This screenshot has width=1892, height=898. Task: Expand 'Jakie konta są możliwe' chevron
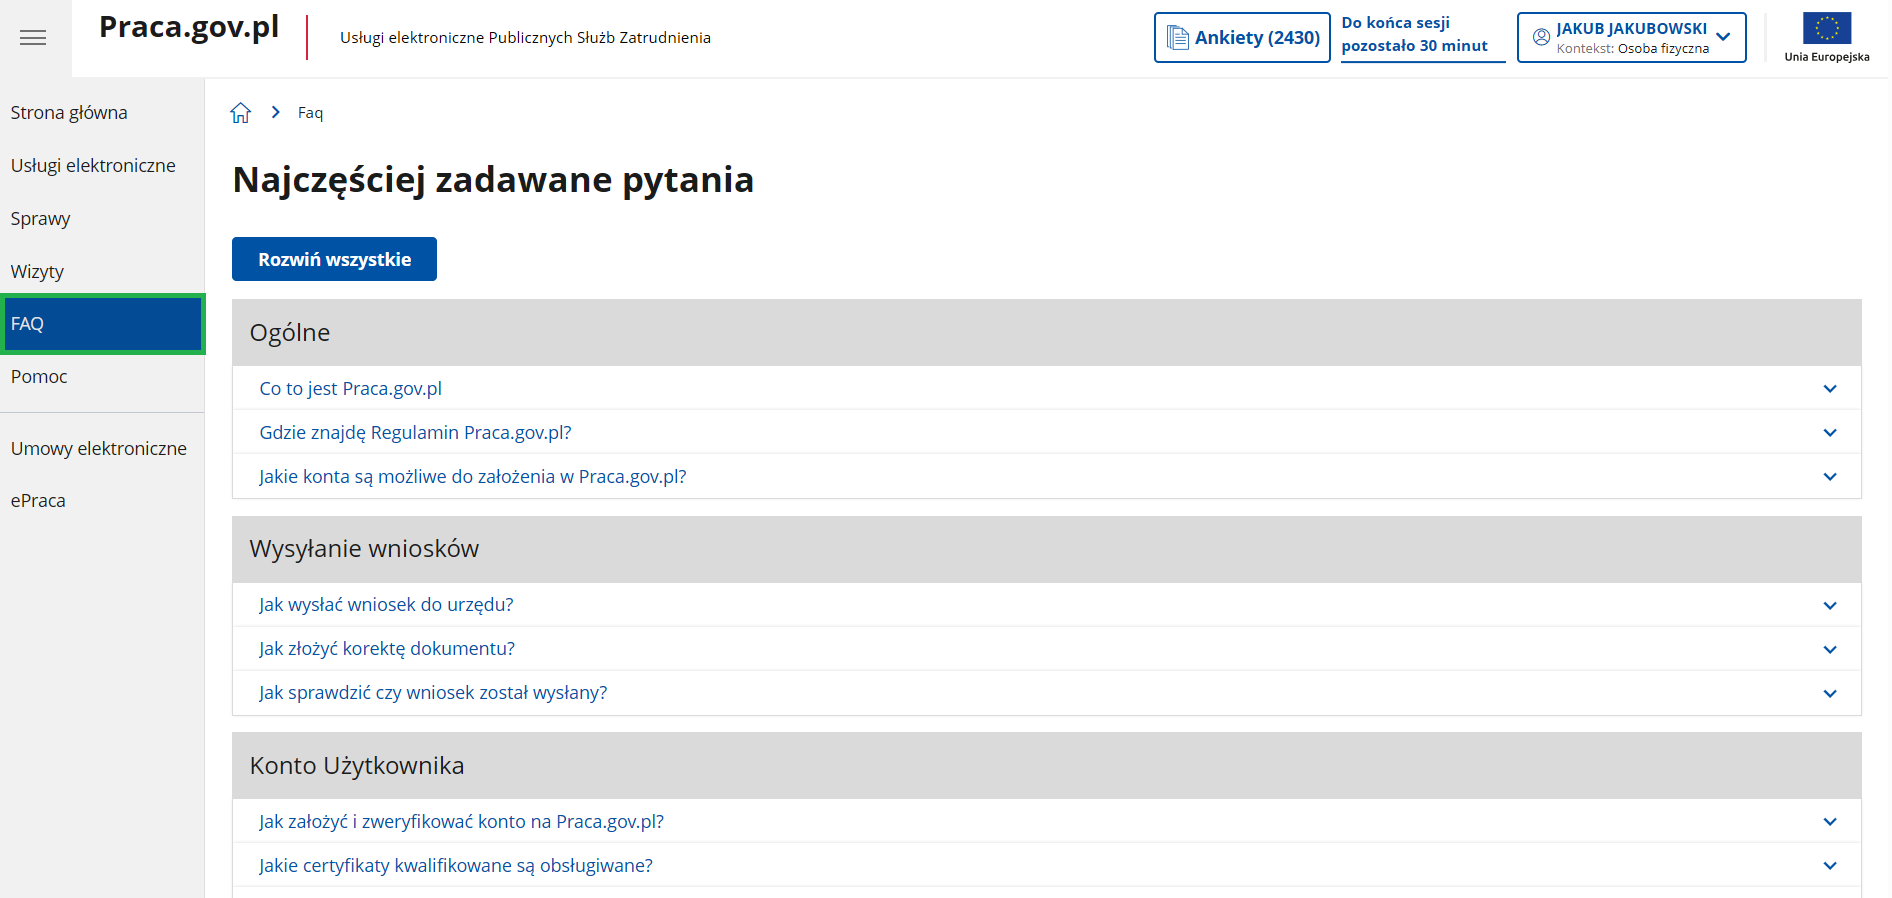tap(1830, 477)
